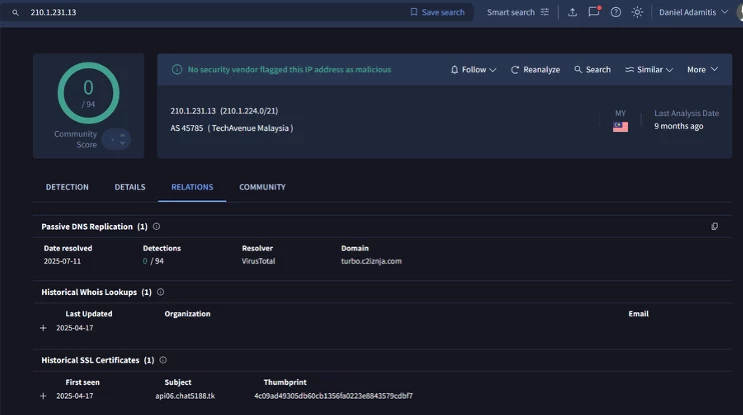Switch to the DETAILS tab
Image resolution: width=743 pixels, height=415 pixels.
point(130,187)
